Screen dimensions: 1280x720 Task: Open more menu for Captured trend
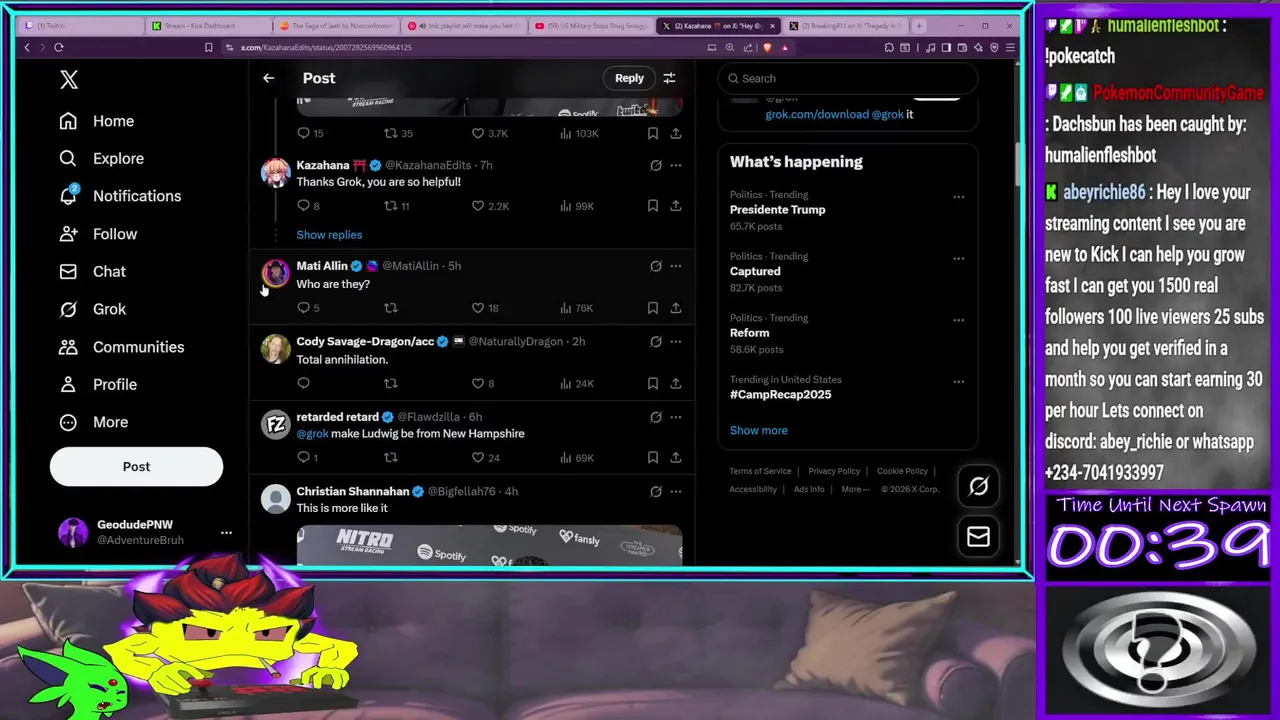[x=958, y=258]
